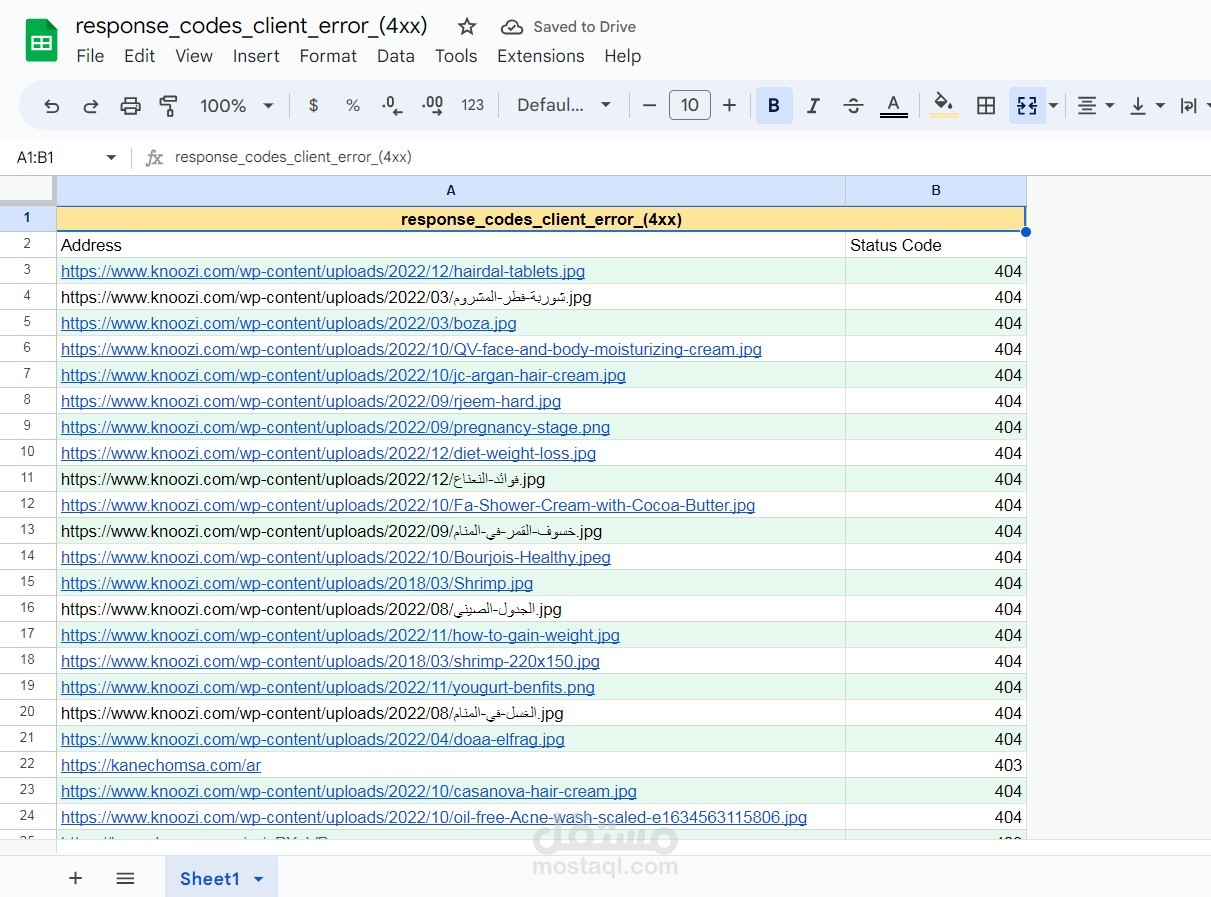This screenshot has height=897, width=1211.
Task: Open Name box dropdown arrow
Action: tap(111, 157)
